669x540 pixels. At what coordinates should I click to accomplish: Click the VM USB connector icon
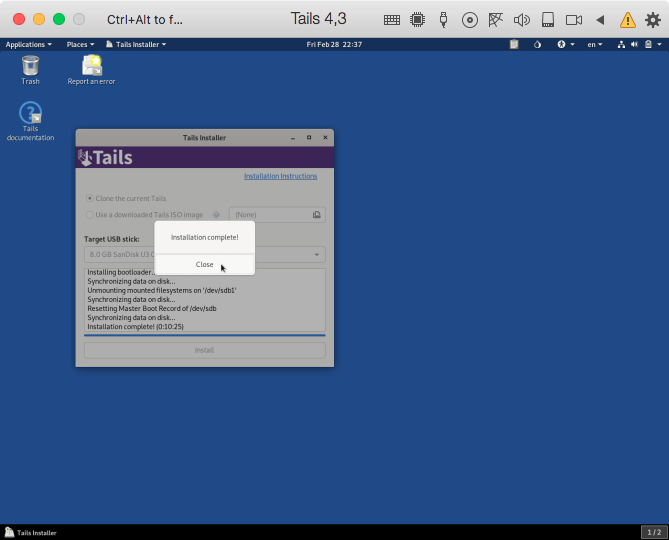[x=443, y=20]
